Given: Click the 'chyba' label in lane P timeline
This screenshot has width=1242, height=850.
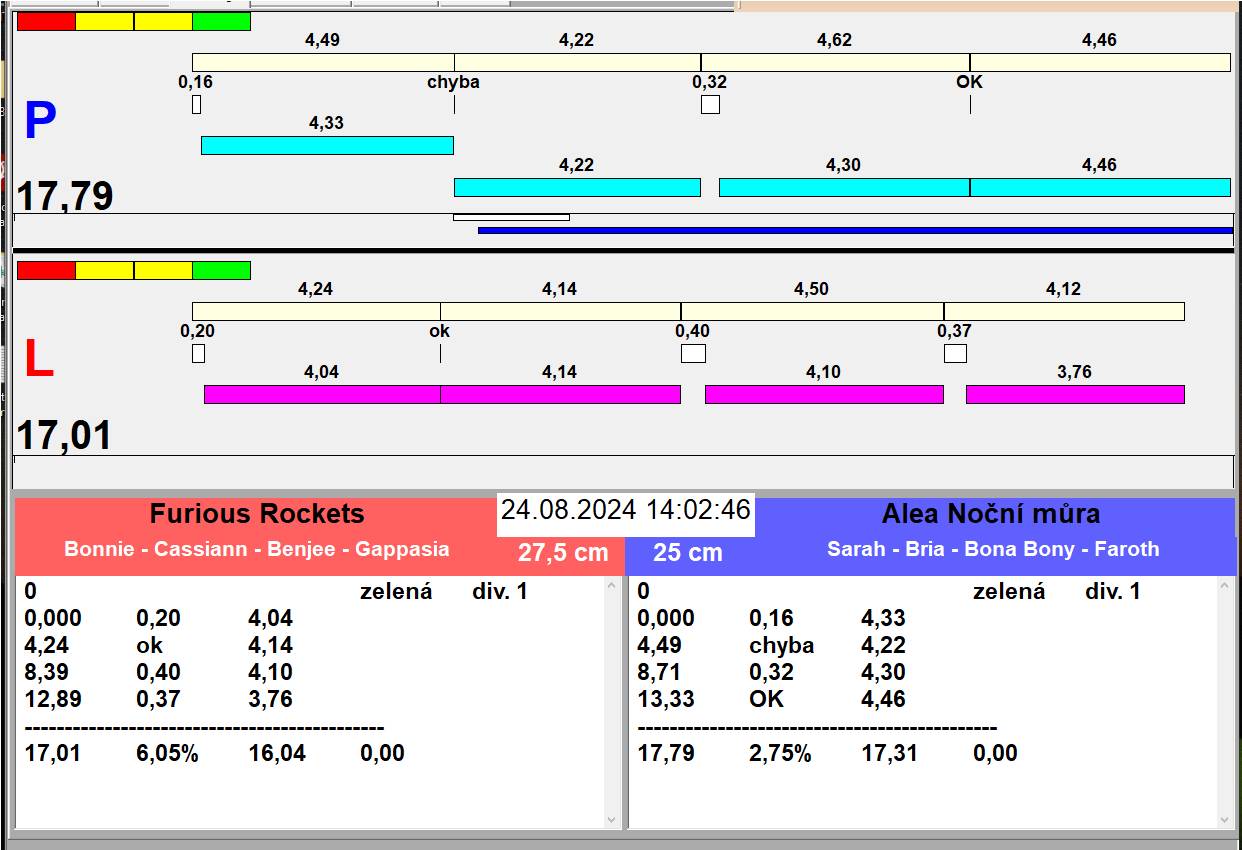Looking at the screenshot, I should click(454, 82).
